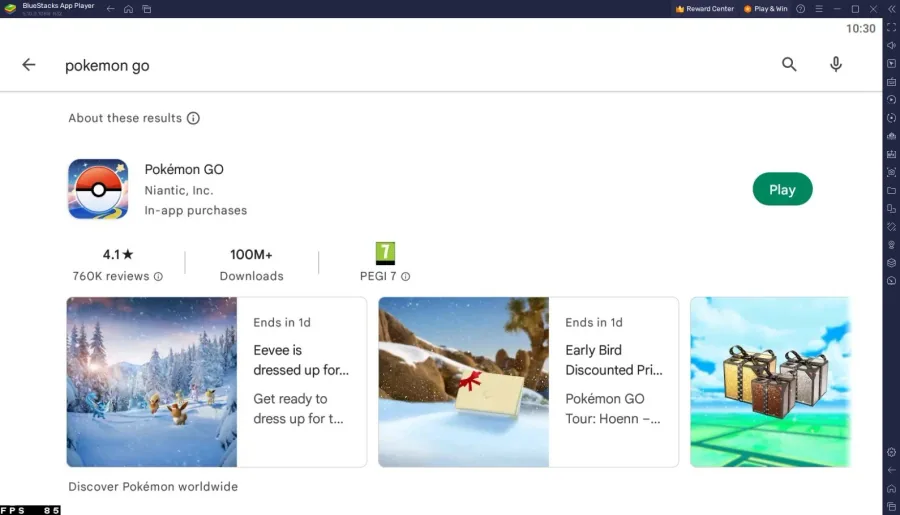Click the 'About these results' text
This screenshot has height=515, width=900.
click(125, 118)
